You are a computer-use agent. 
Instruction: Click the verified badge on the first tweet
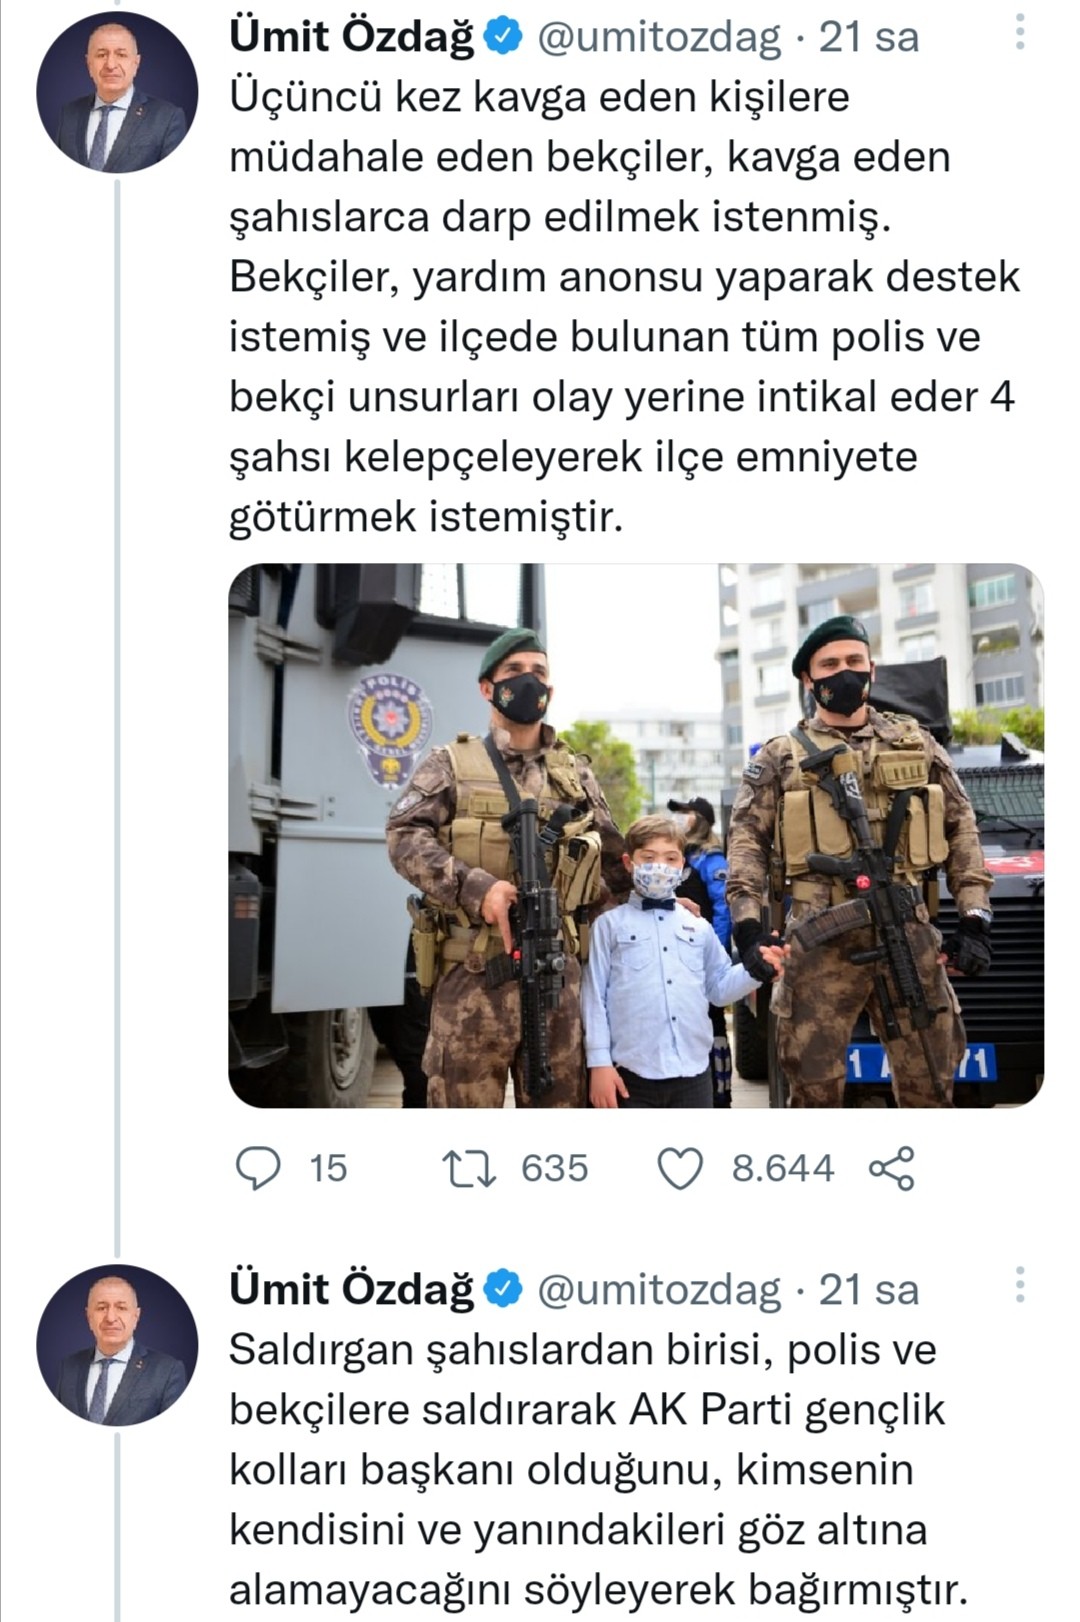click(503, 37)
